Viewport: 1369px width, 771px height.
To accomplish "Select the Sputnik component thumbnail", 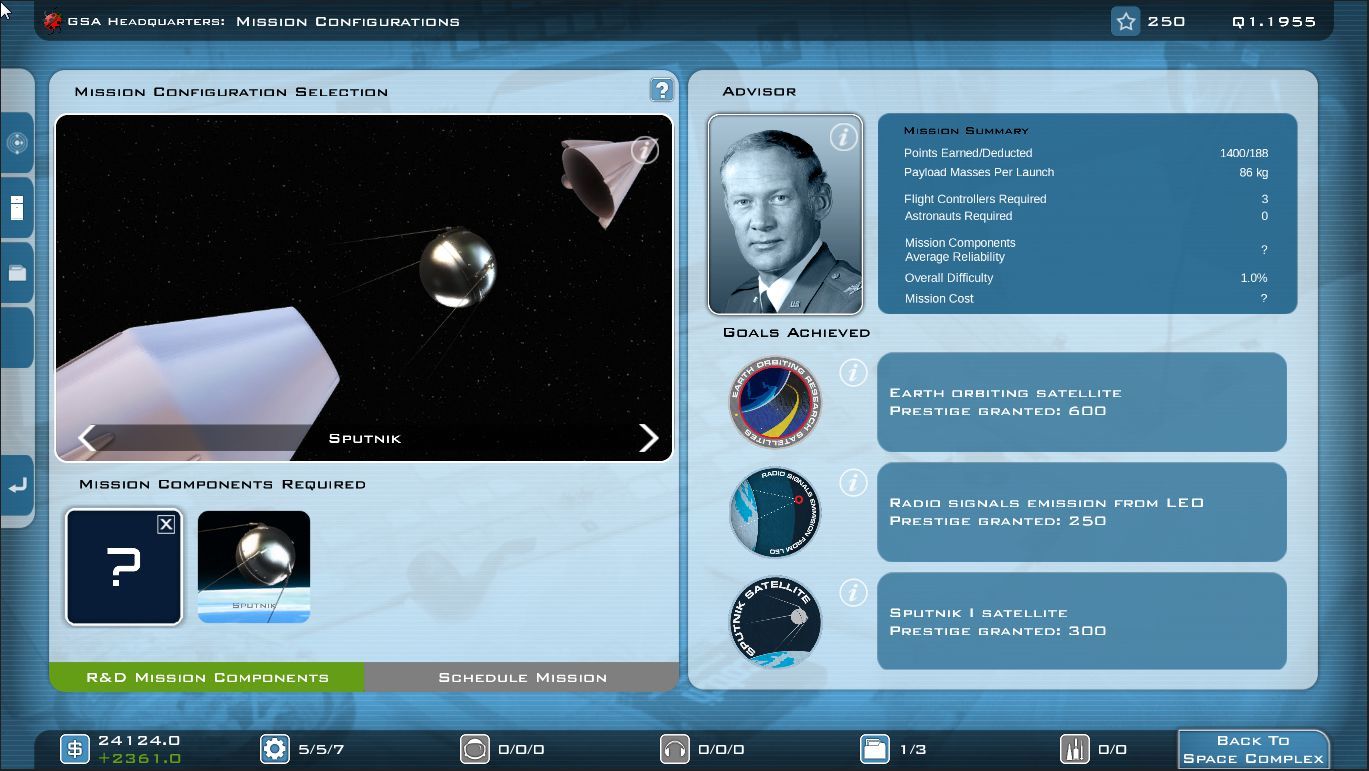I will [x=254, y=567].
